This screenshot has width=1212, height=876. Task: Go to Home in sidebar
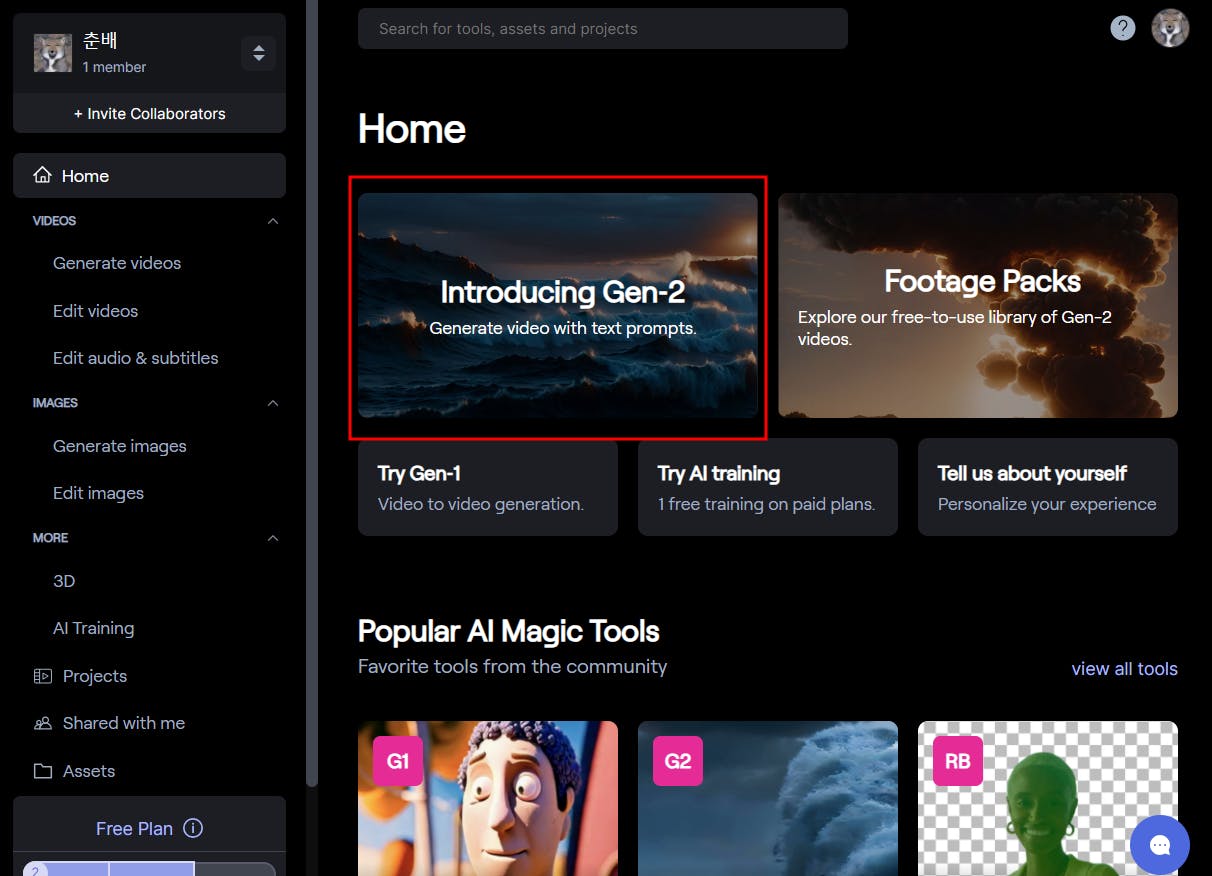[149, 175]
